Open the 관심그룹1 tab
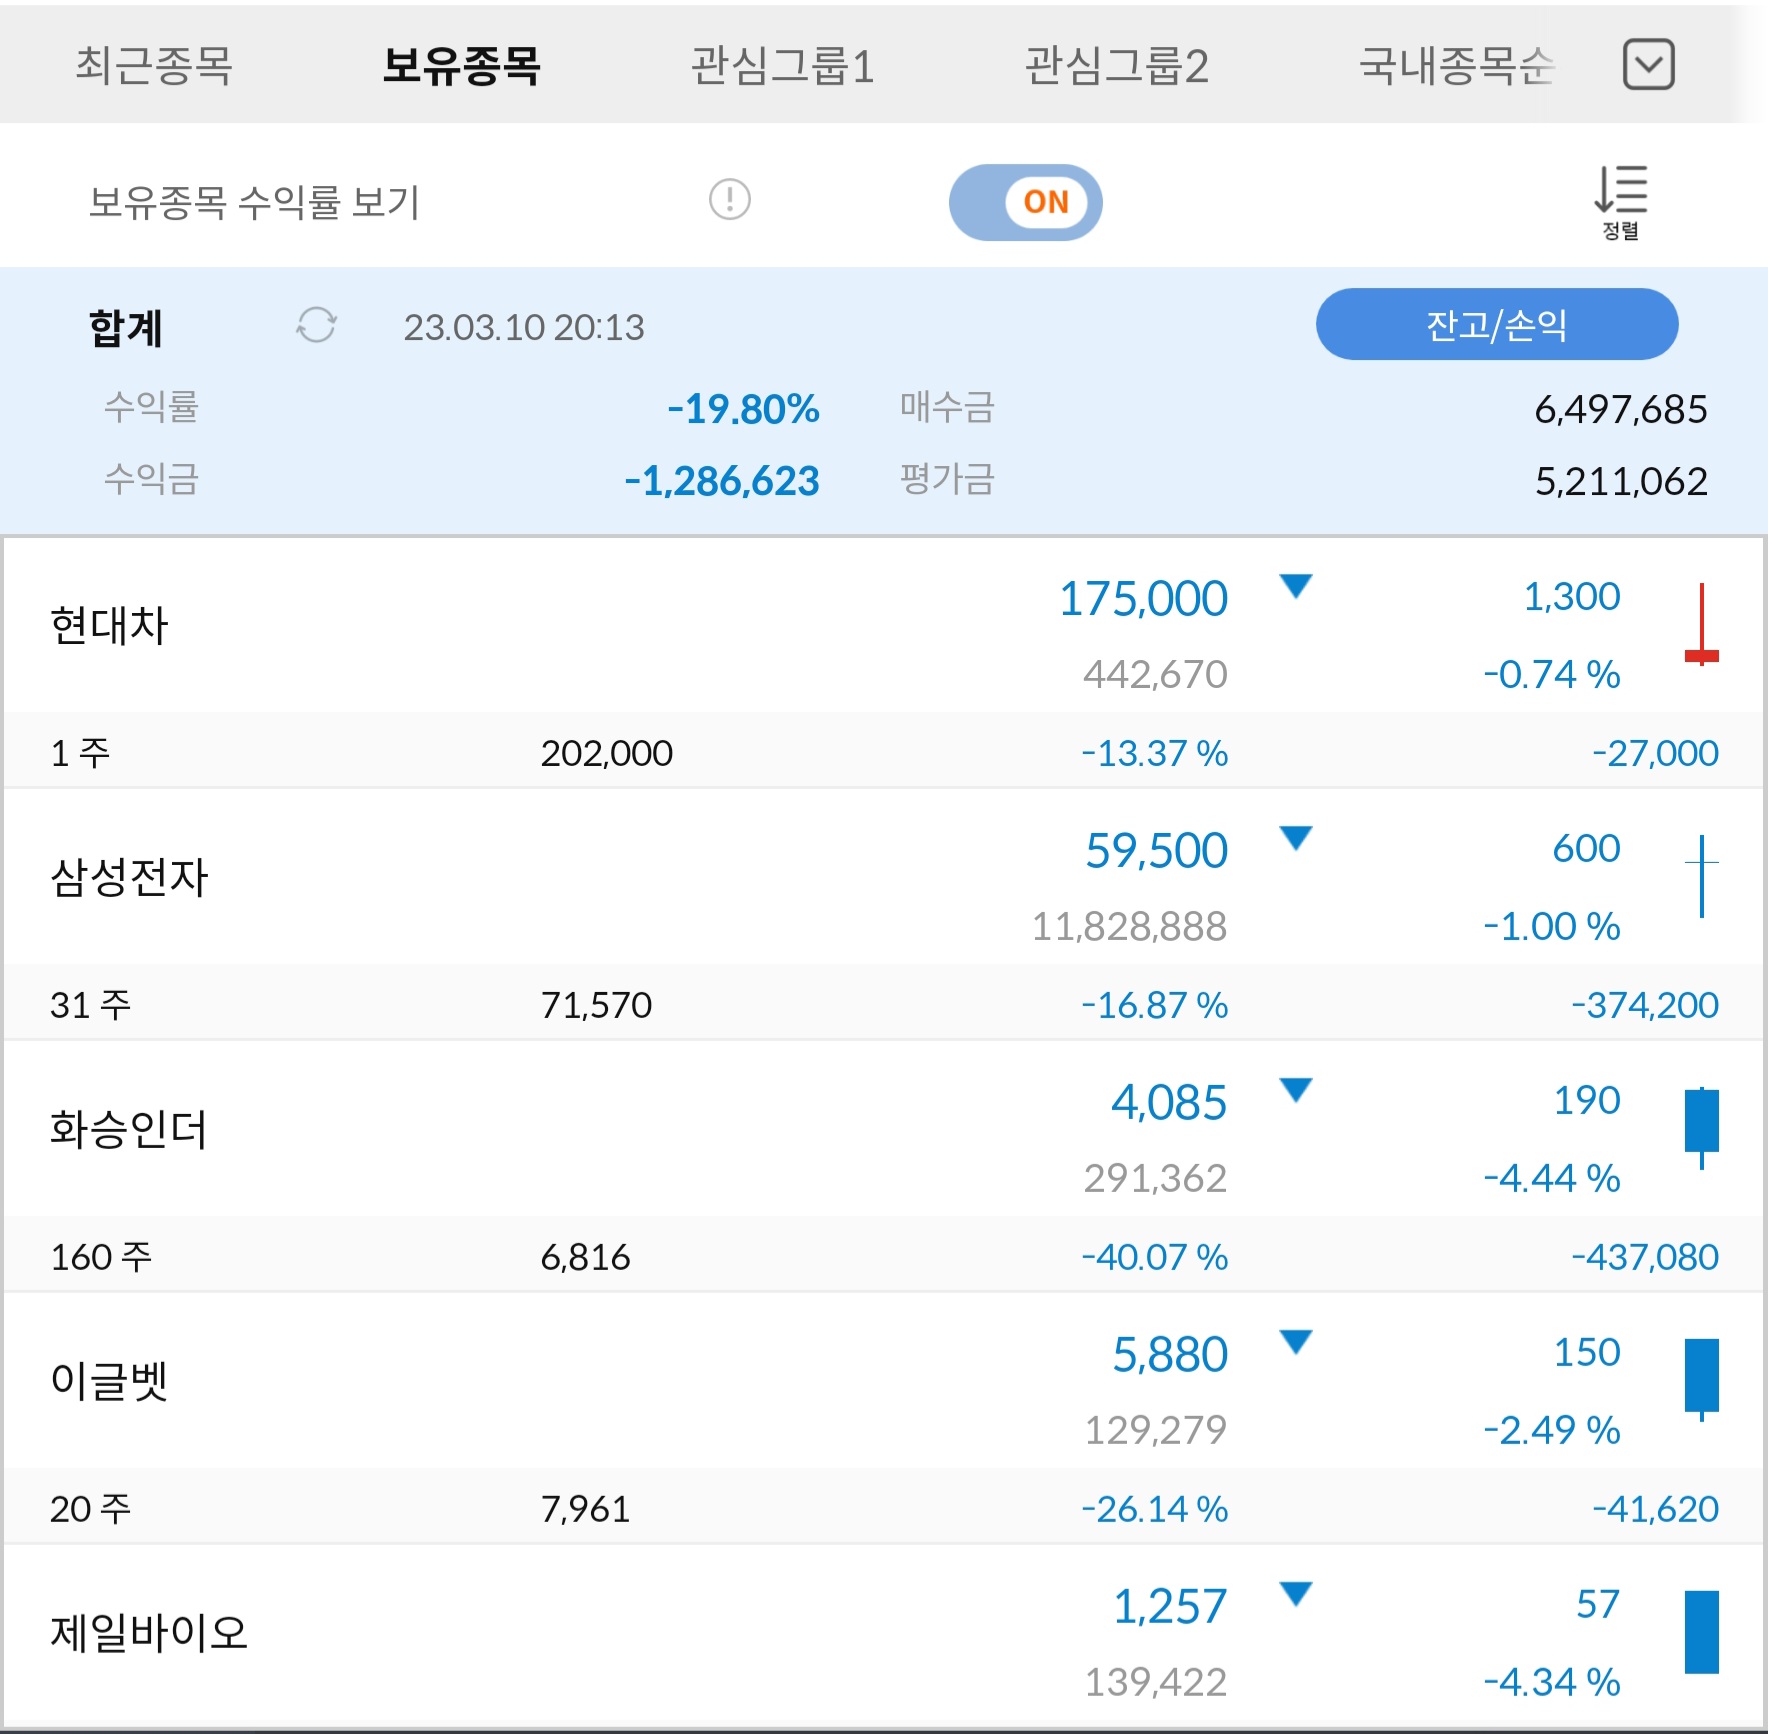Viewport: 1768px width, 1734px height. [783, 66]
